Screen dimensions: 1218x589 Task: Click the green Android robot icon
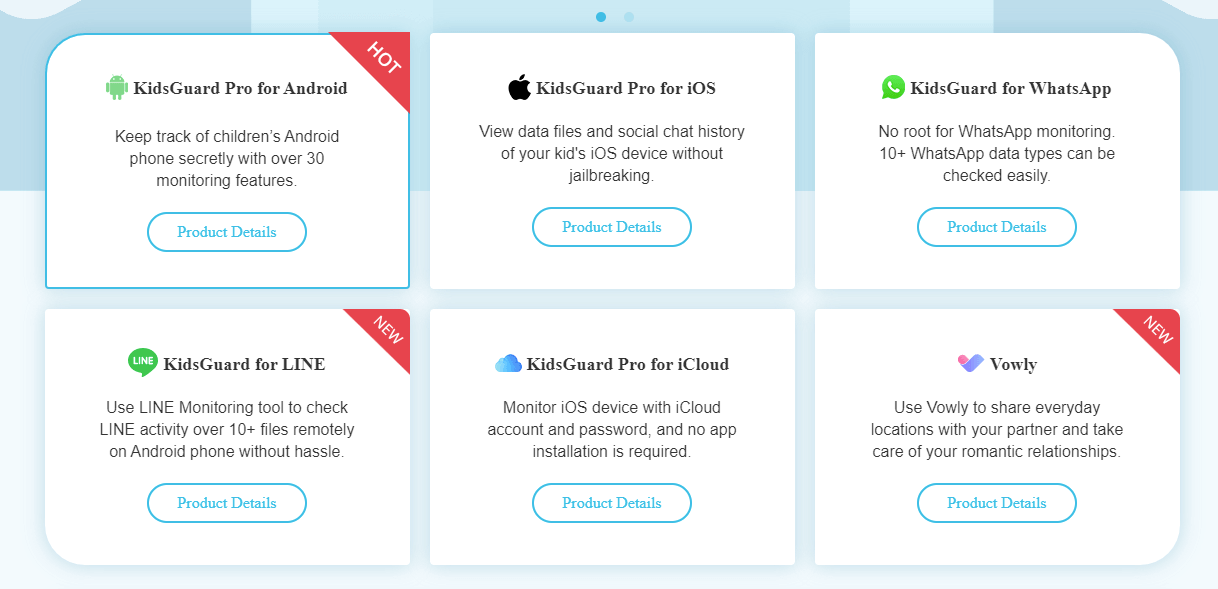pos(117,88)
